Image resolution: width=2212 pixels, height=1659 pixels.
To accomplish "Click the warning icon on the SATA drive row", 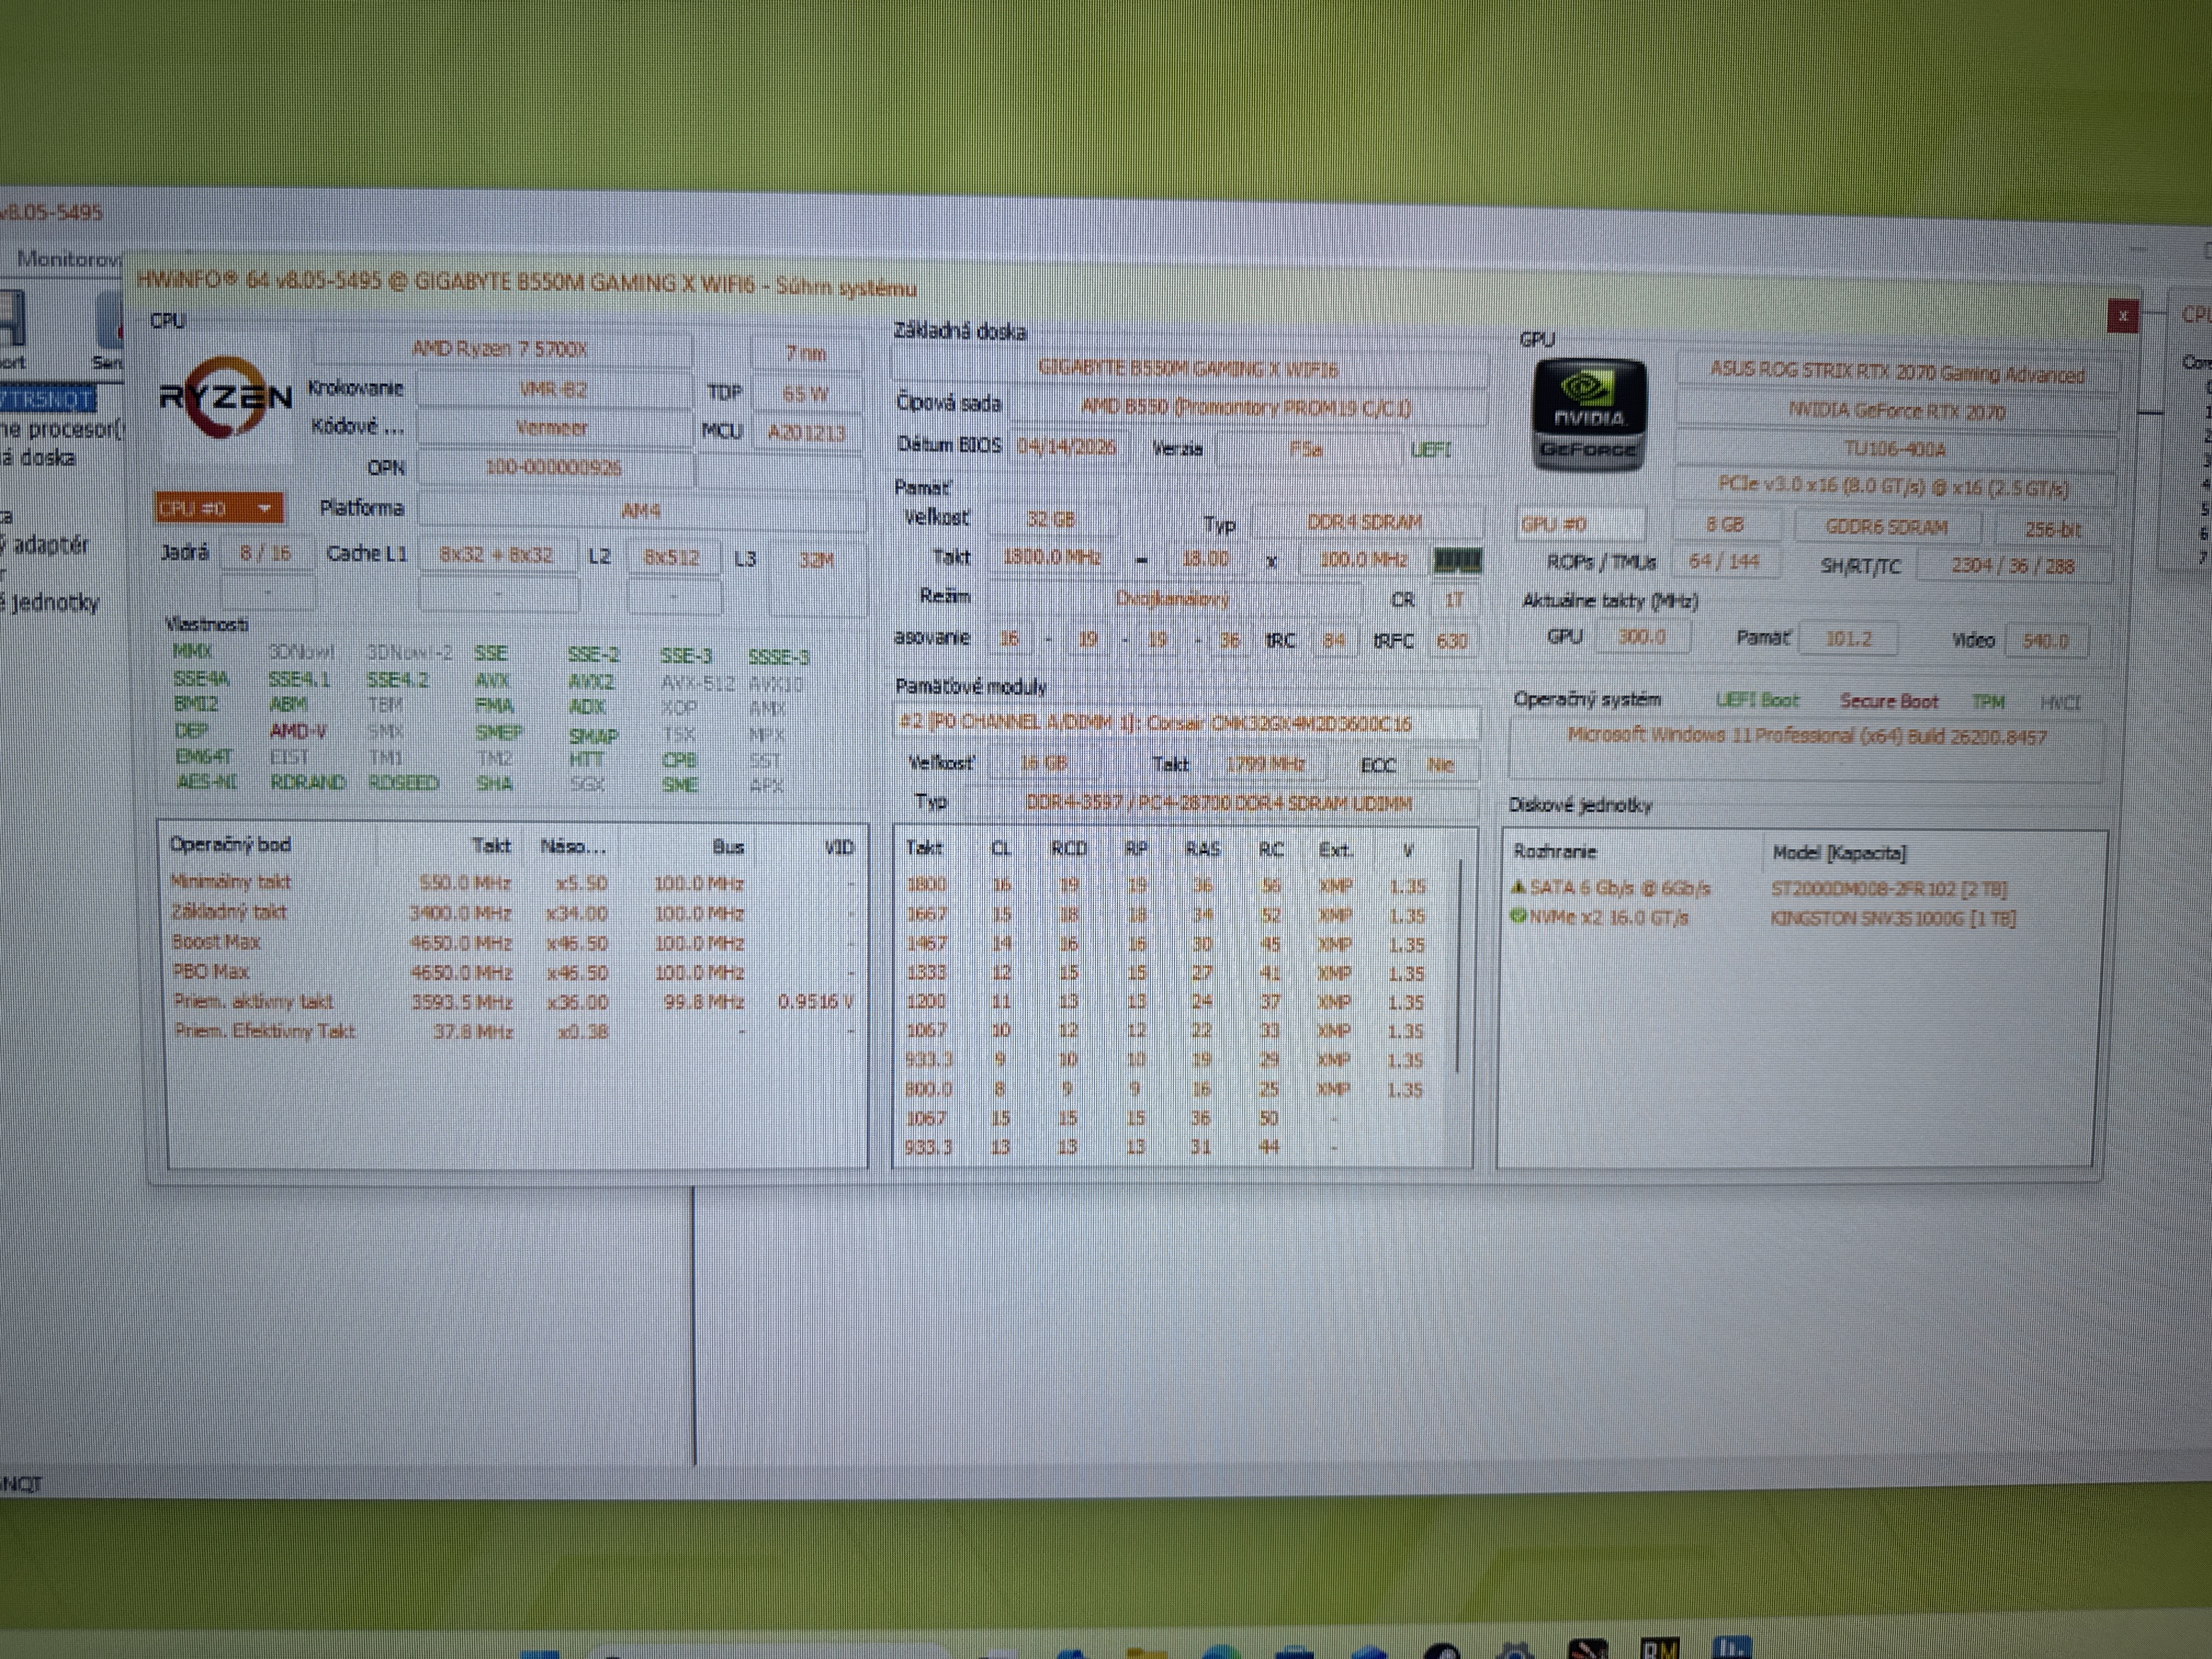I will point(1518,886).
